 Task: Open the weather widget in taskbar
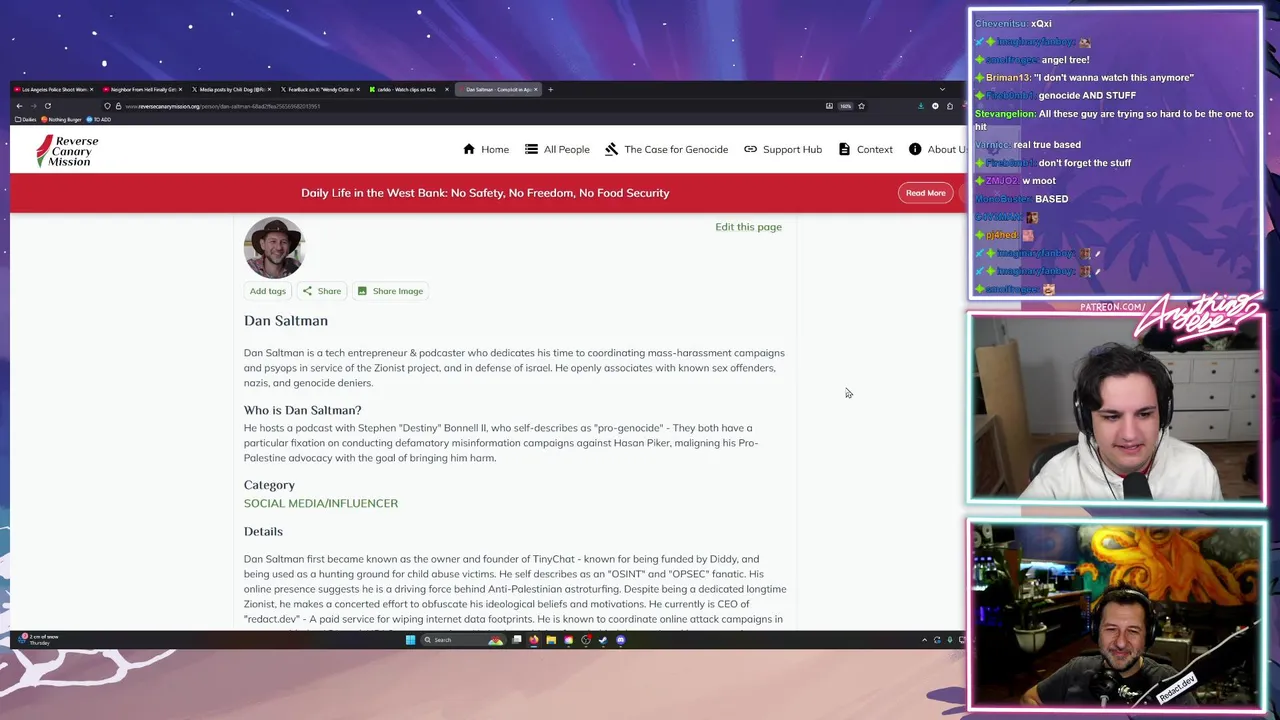tap(38, 639)
